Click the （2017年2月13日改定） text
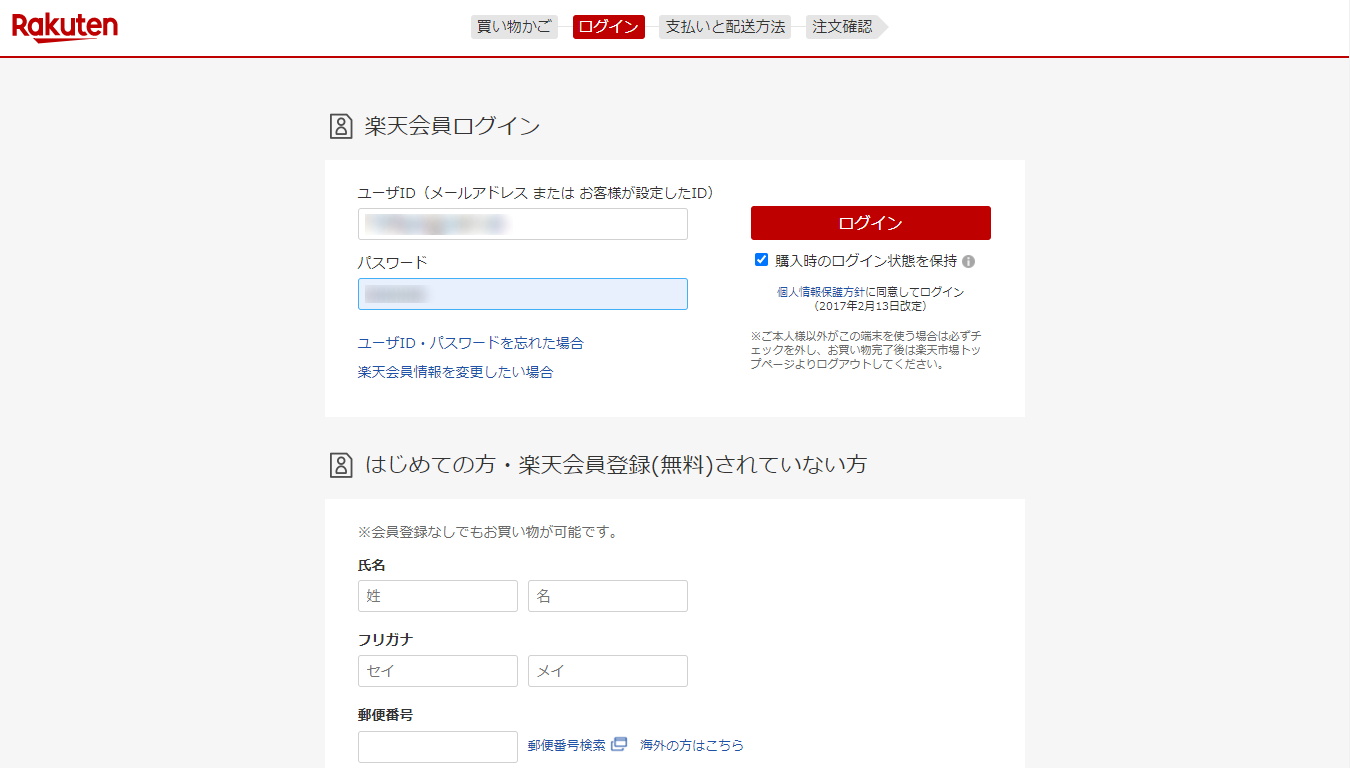The width and height of the screenshot is (1350, 768). [870, 306]
